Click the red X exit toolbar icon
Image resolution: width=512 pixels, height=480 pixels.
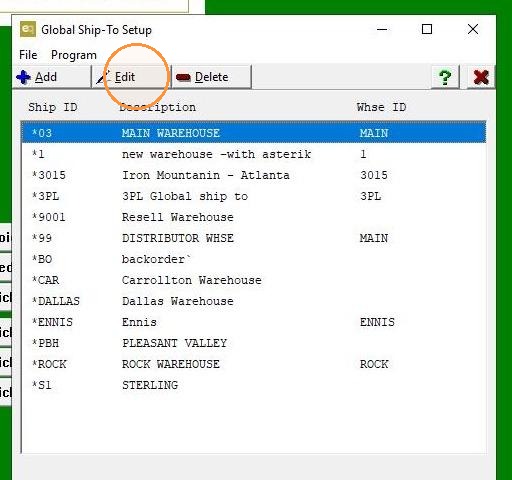click(481, 77)
